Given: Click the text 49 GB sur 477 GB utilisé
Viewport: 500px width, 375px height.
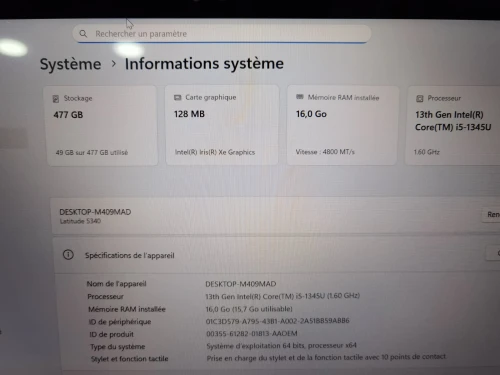Looking at the screenshot, I should click(92, 153).
